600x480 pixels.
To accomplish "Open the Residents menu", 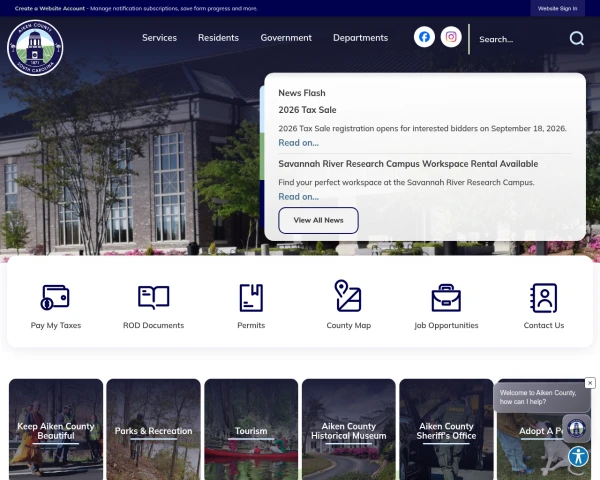I will pos(218,38).
